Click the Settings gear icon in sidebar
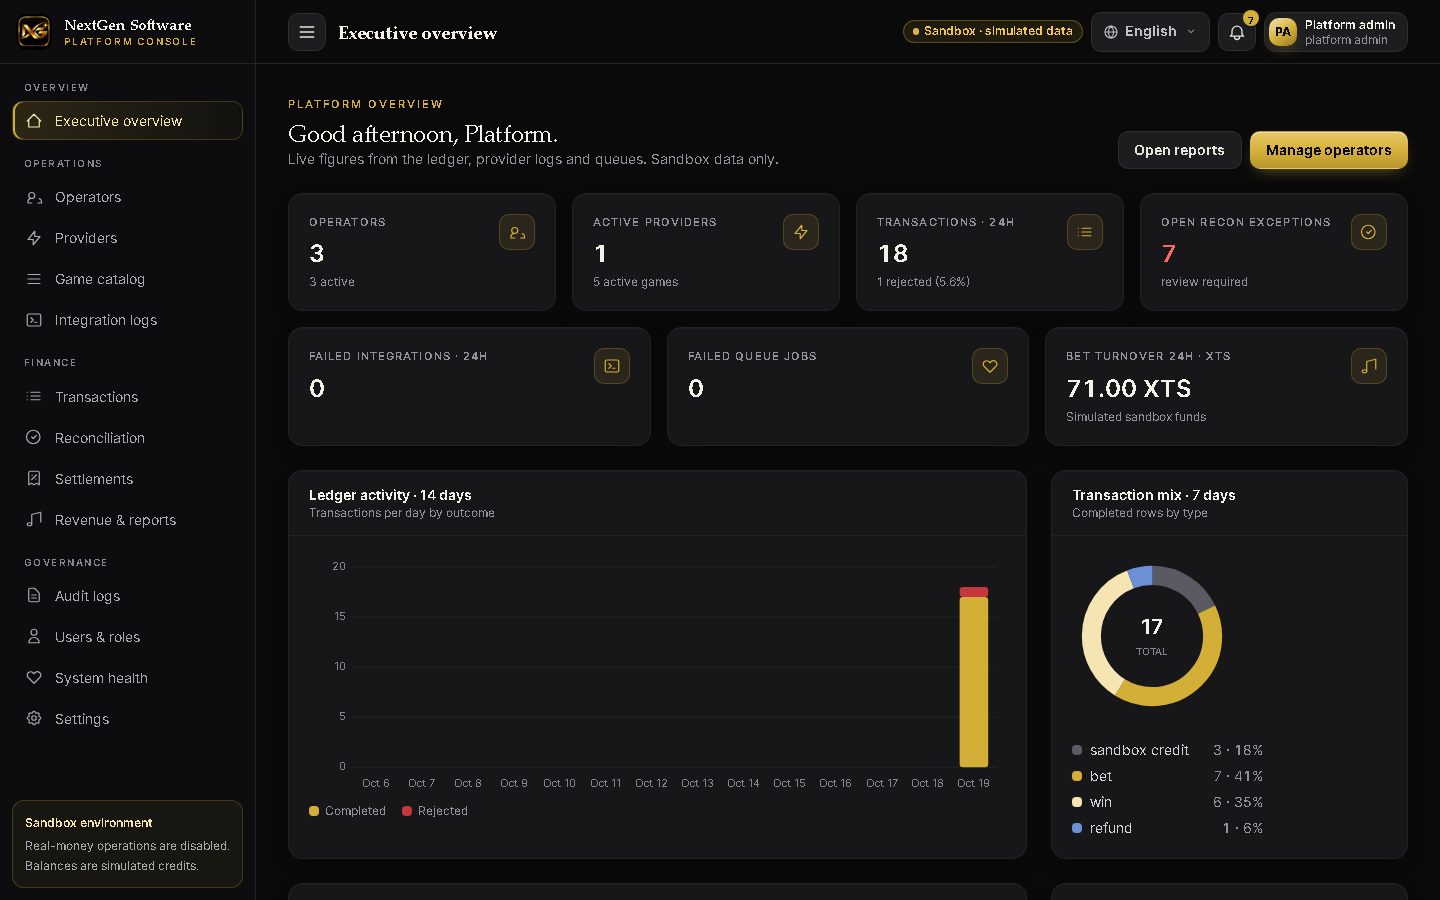1440x900 pixels. pyautogui.click(x=34, y=719)
